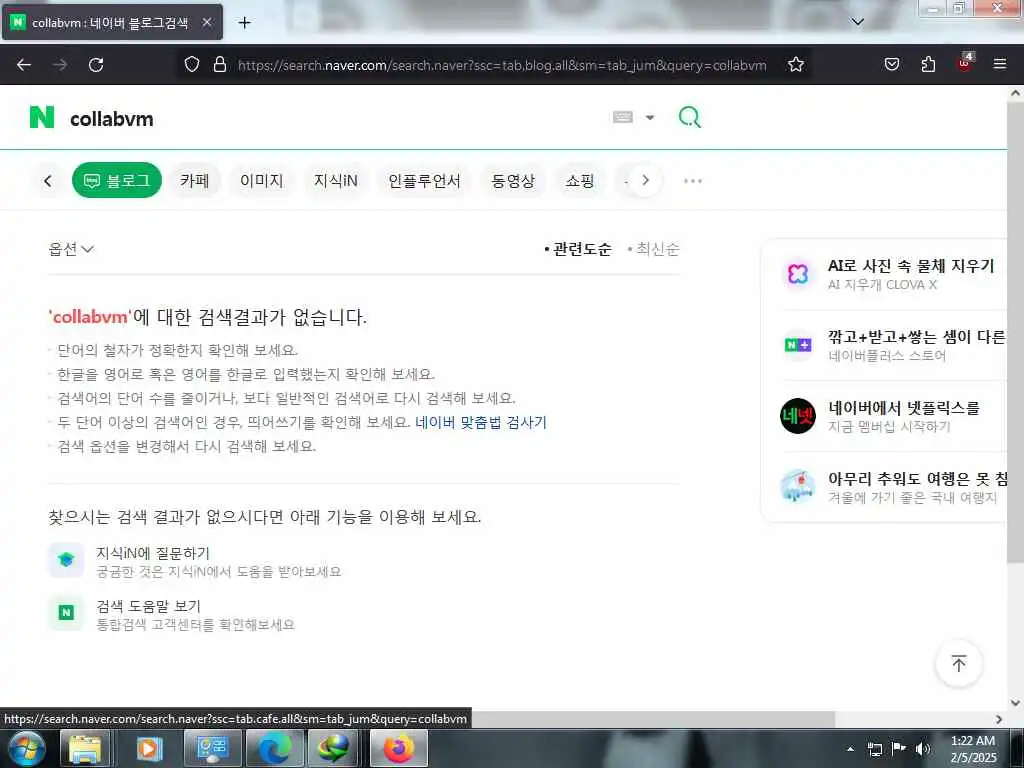Open a new tab with plus button
1024x768 pixels.
pyautogui.click(x=244, y=23)
